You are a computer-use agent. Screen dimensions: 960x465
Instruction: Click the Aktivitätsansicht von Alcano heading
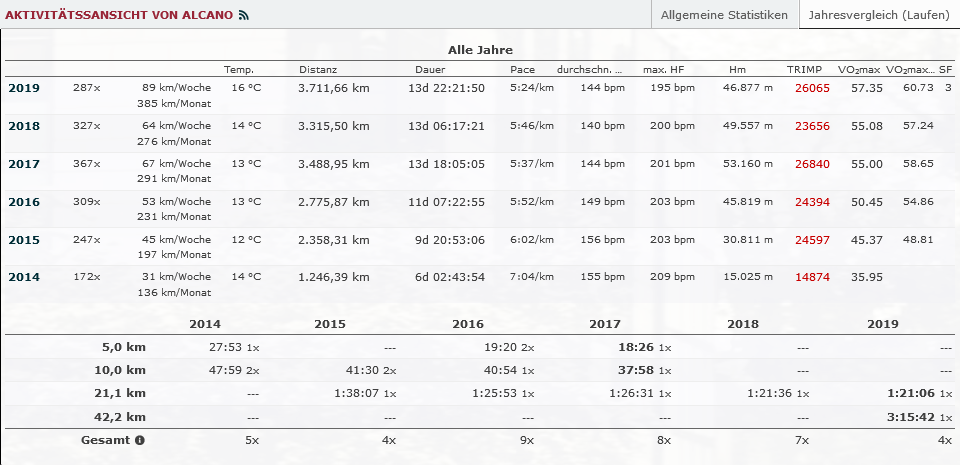pyautogui.click(x=119, y=16)
